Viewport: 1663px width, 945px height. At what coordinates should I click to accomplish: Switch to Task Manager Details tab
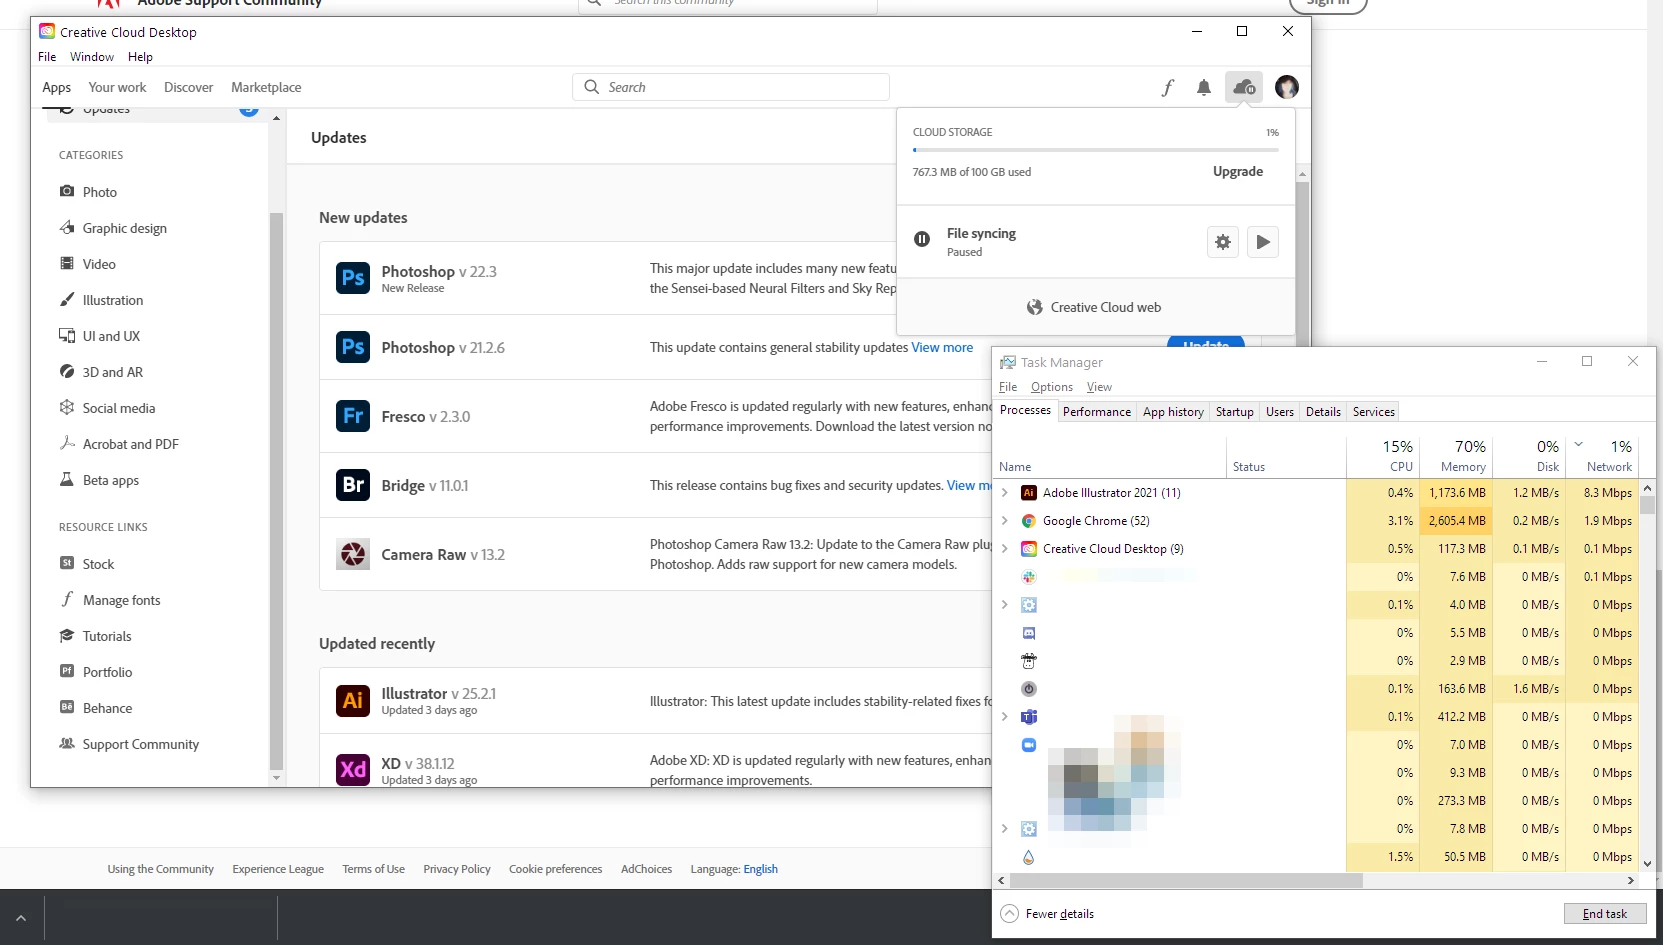pyautogui.click(x=1323, y=412)
